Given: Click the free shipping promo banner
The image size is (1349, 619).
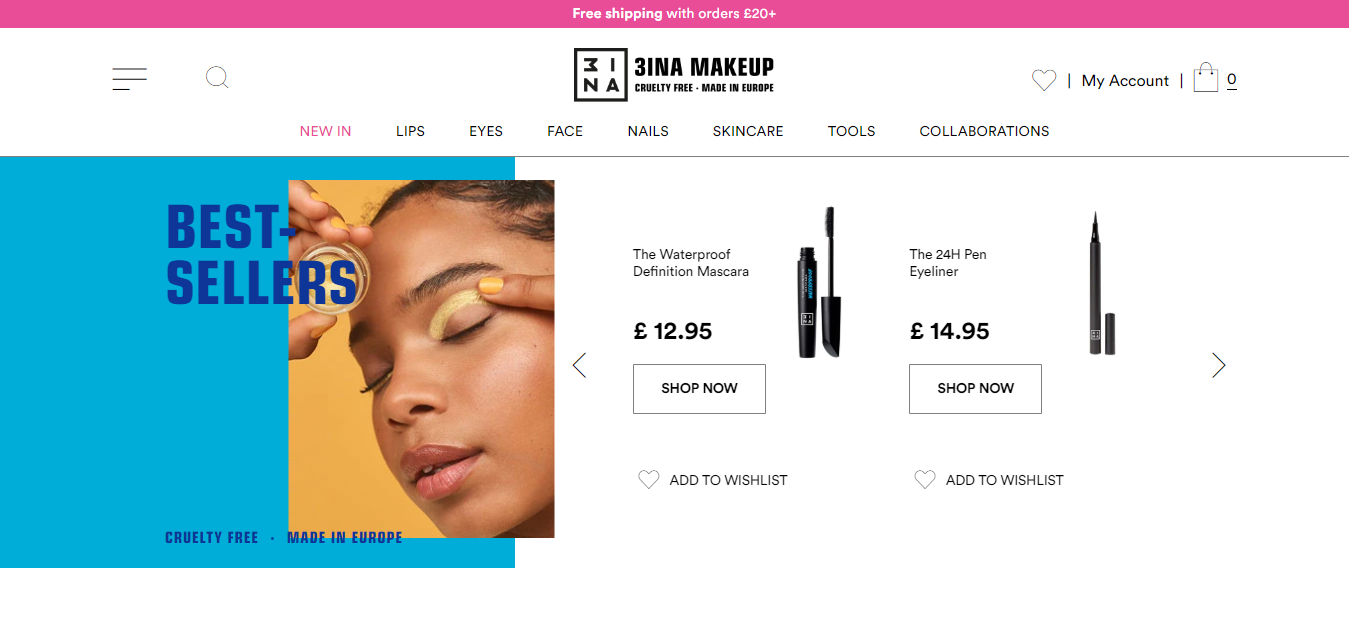Looking at the screenshot, I should (x=674, y=14).
